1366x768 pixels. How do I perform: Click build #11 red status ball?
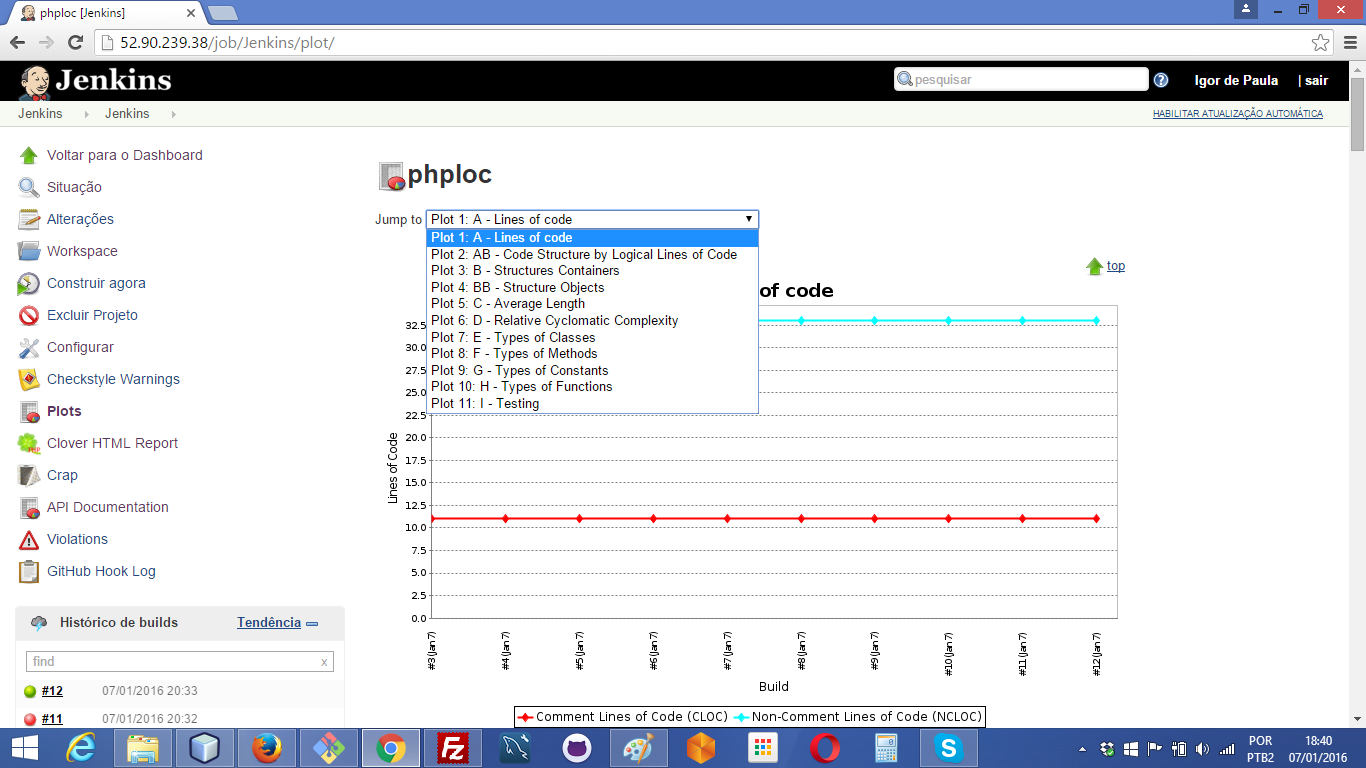[x=30, y=719]
